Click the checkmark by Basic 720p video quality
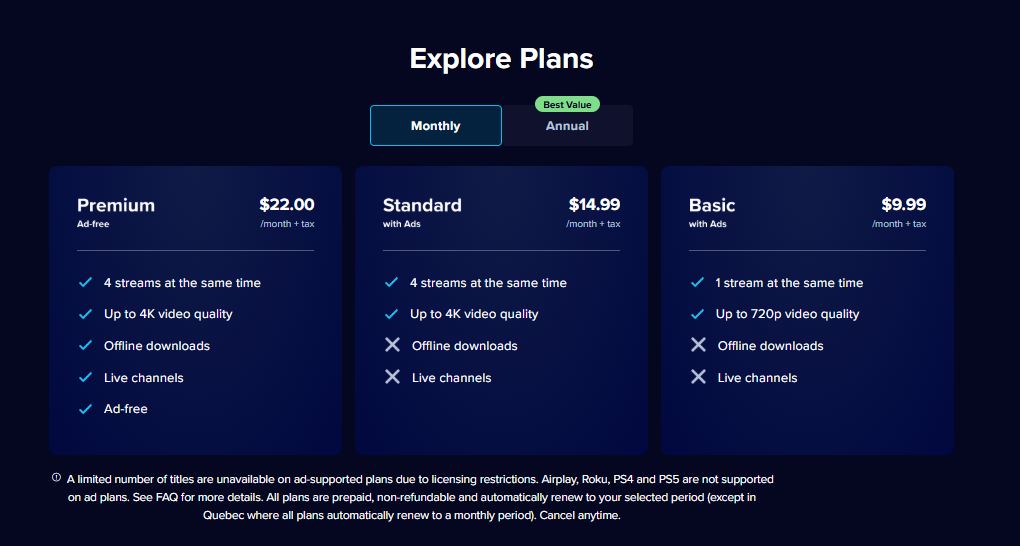The width and height of the screenshot is (1020, 546). (x=698, y=314)
